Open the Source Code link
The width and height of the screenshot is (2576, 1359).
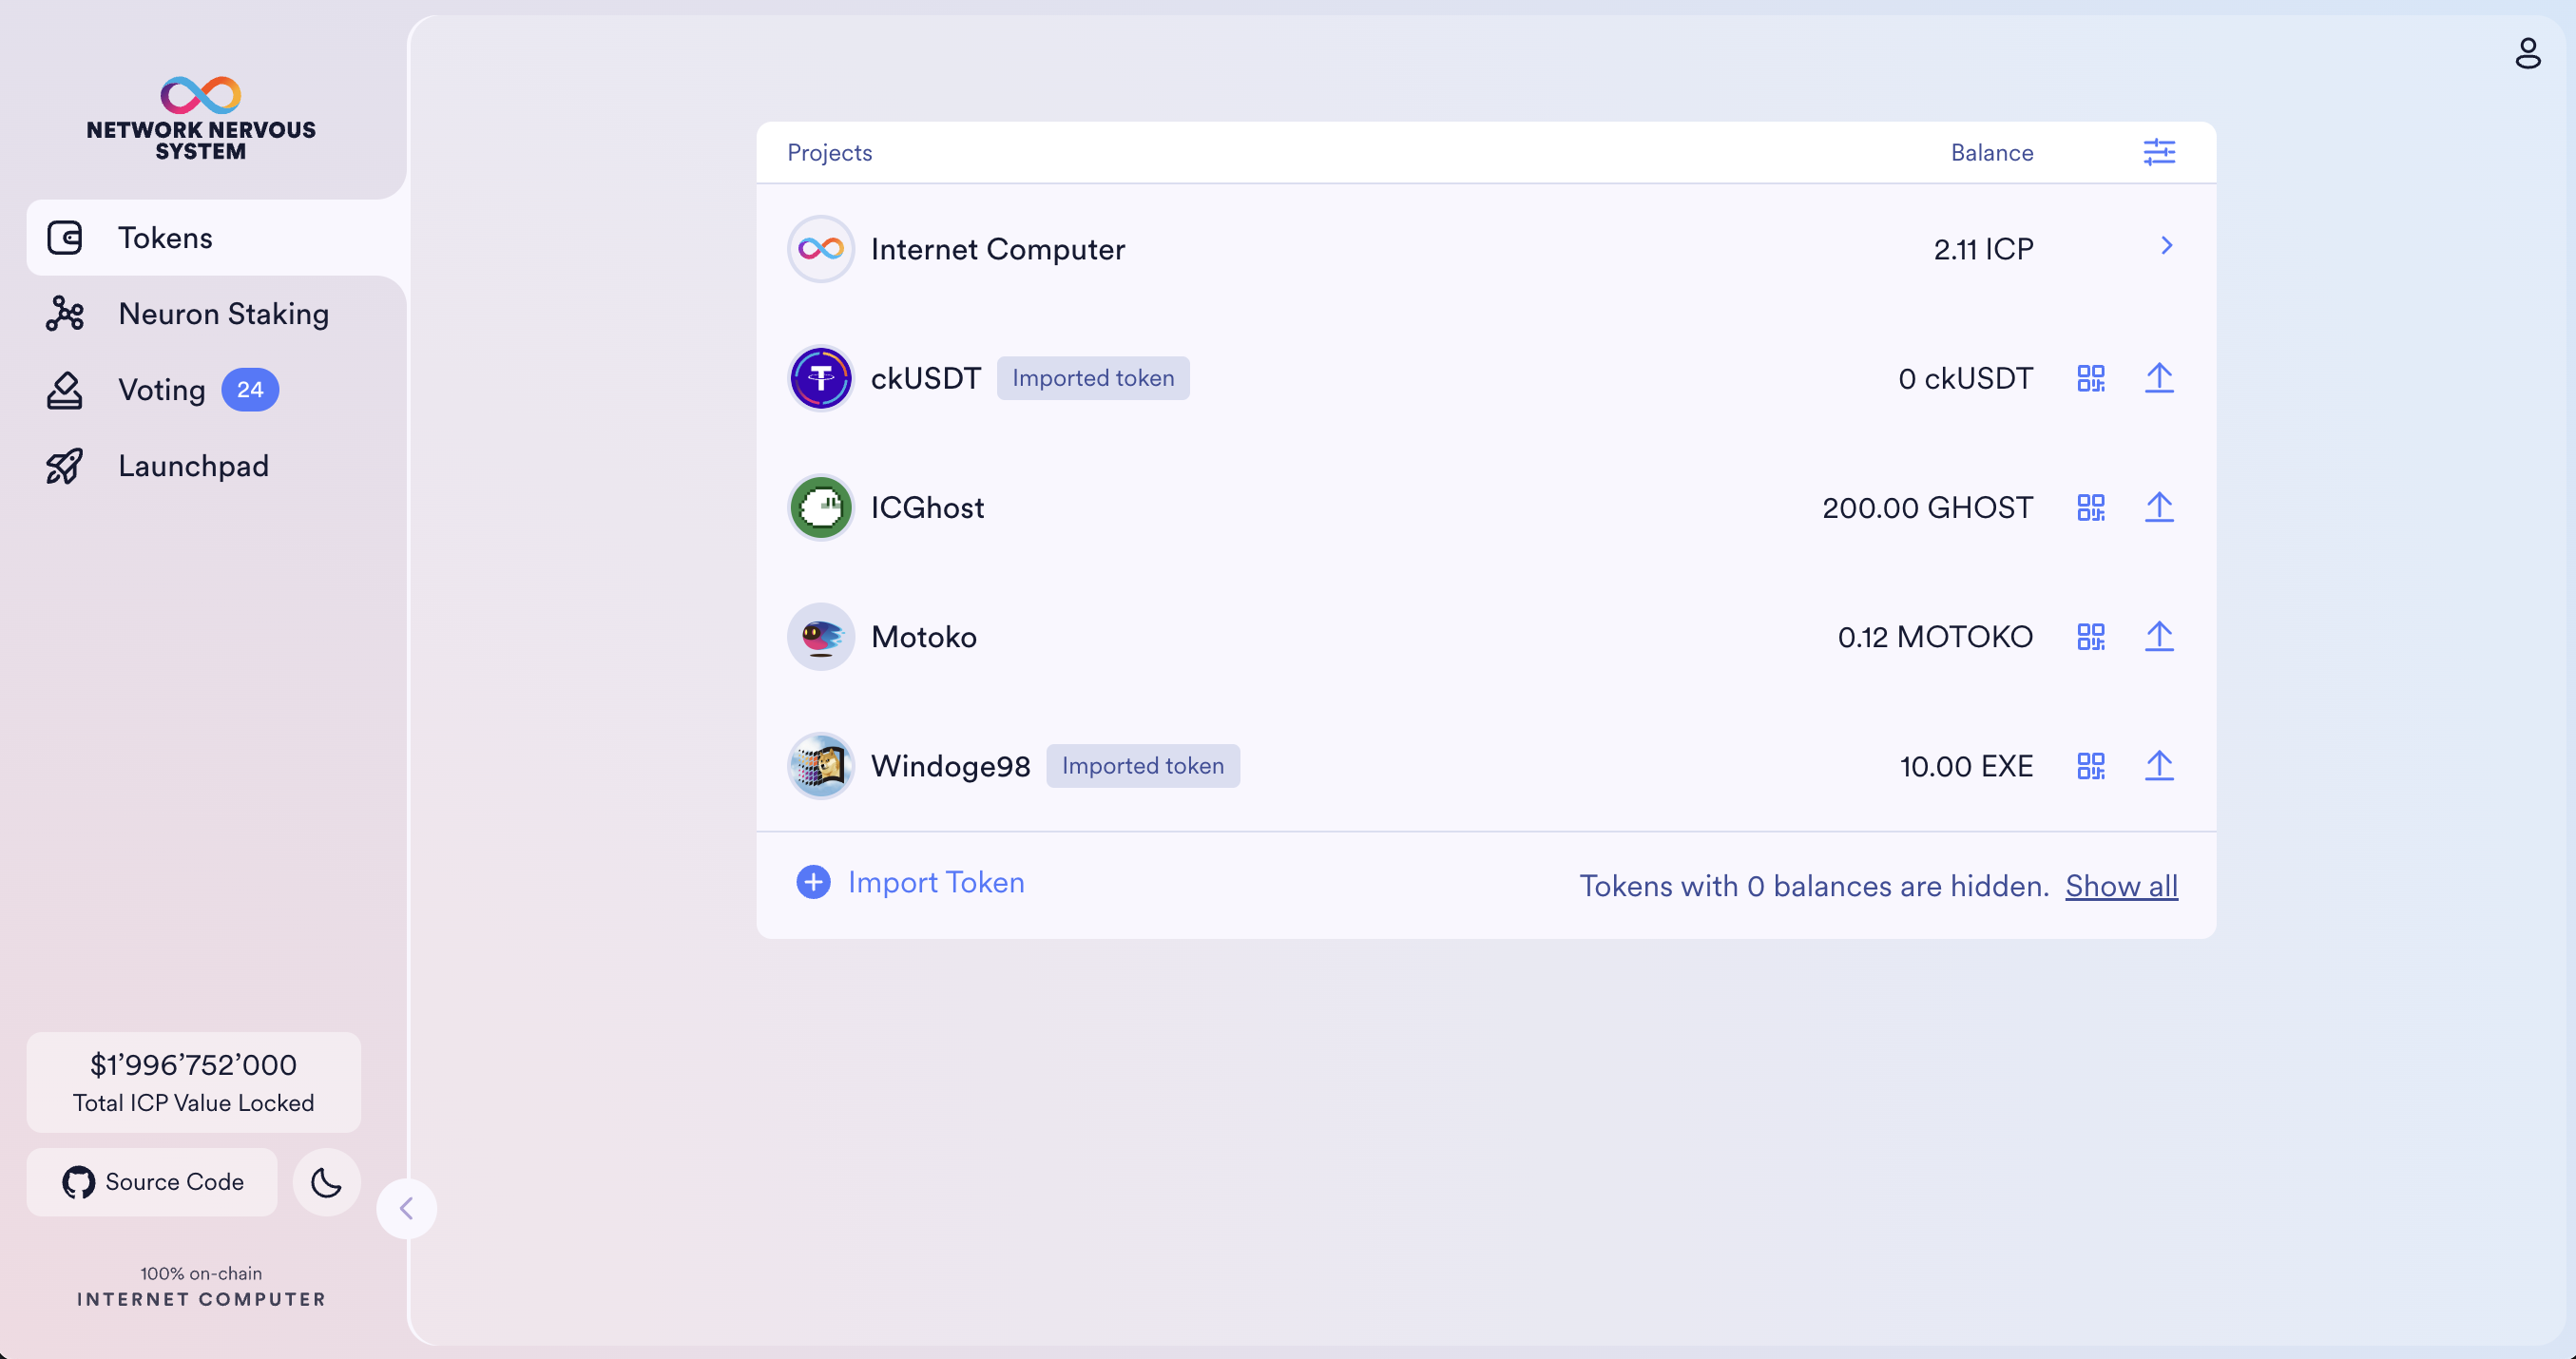pyautogui.click(x=151, y=1182)
